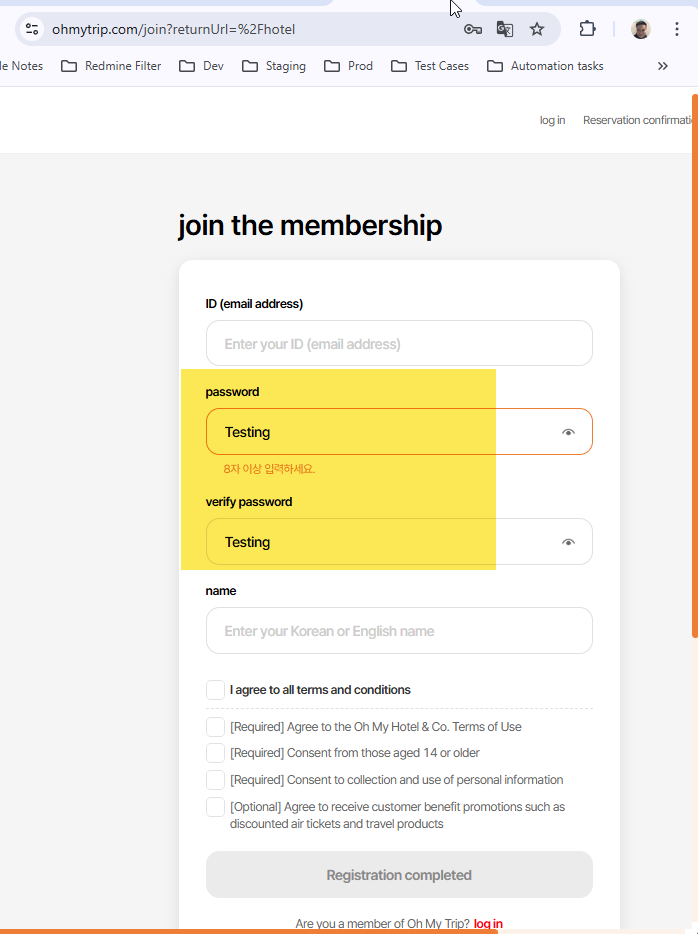Viewport: 698px width, 934px height.
Task: Check 'I agree to all terms and conditions'
Action: (x=215, y=690)
